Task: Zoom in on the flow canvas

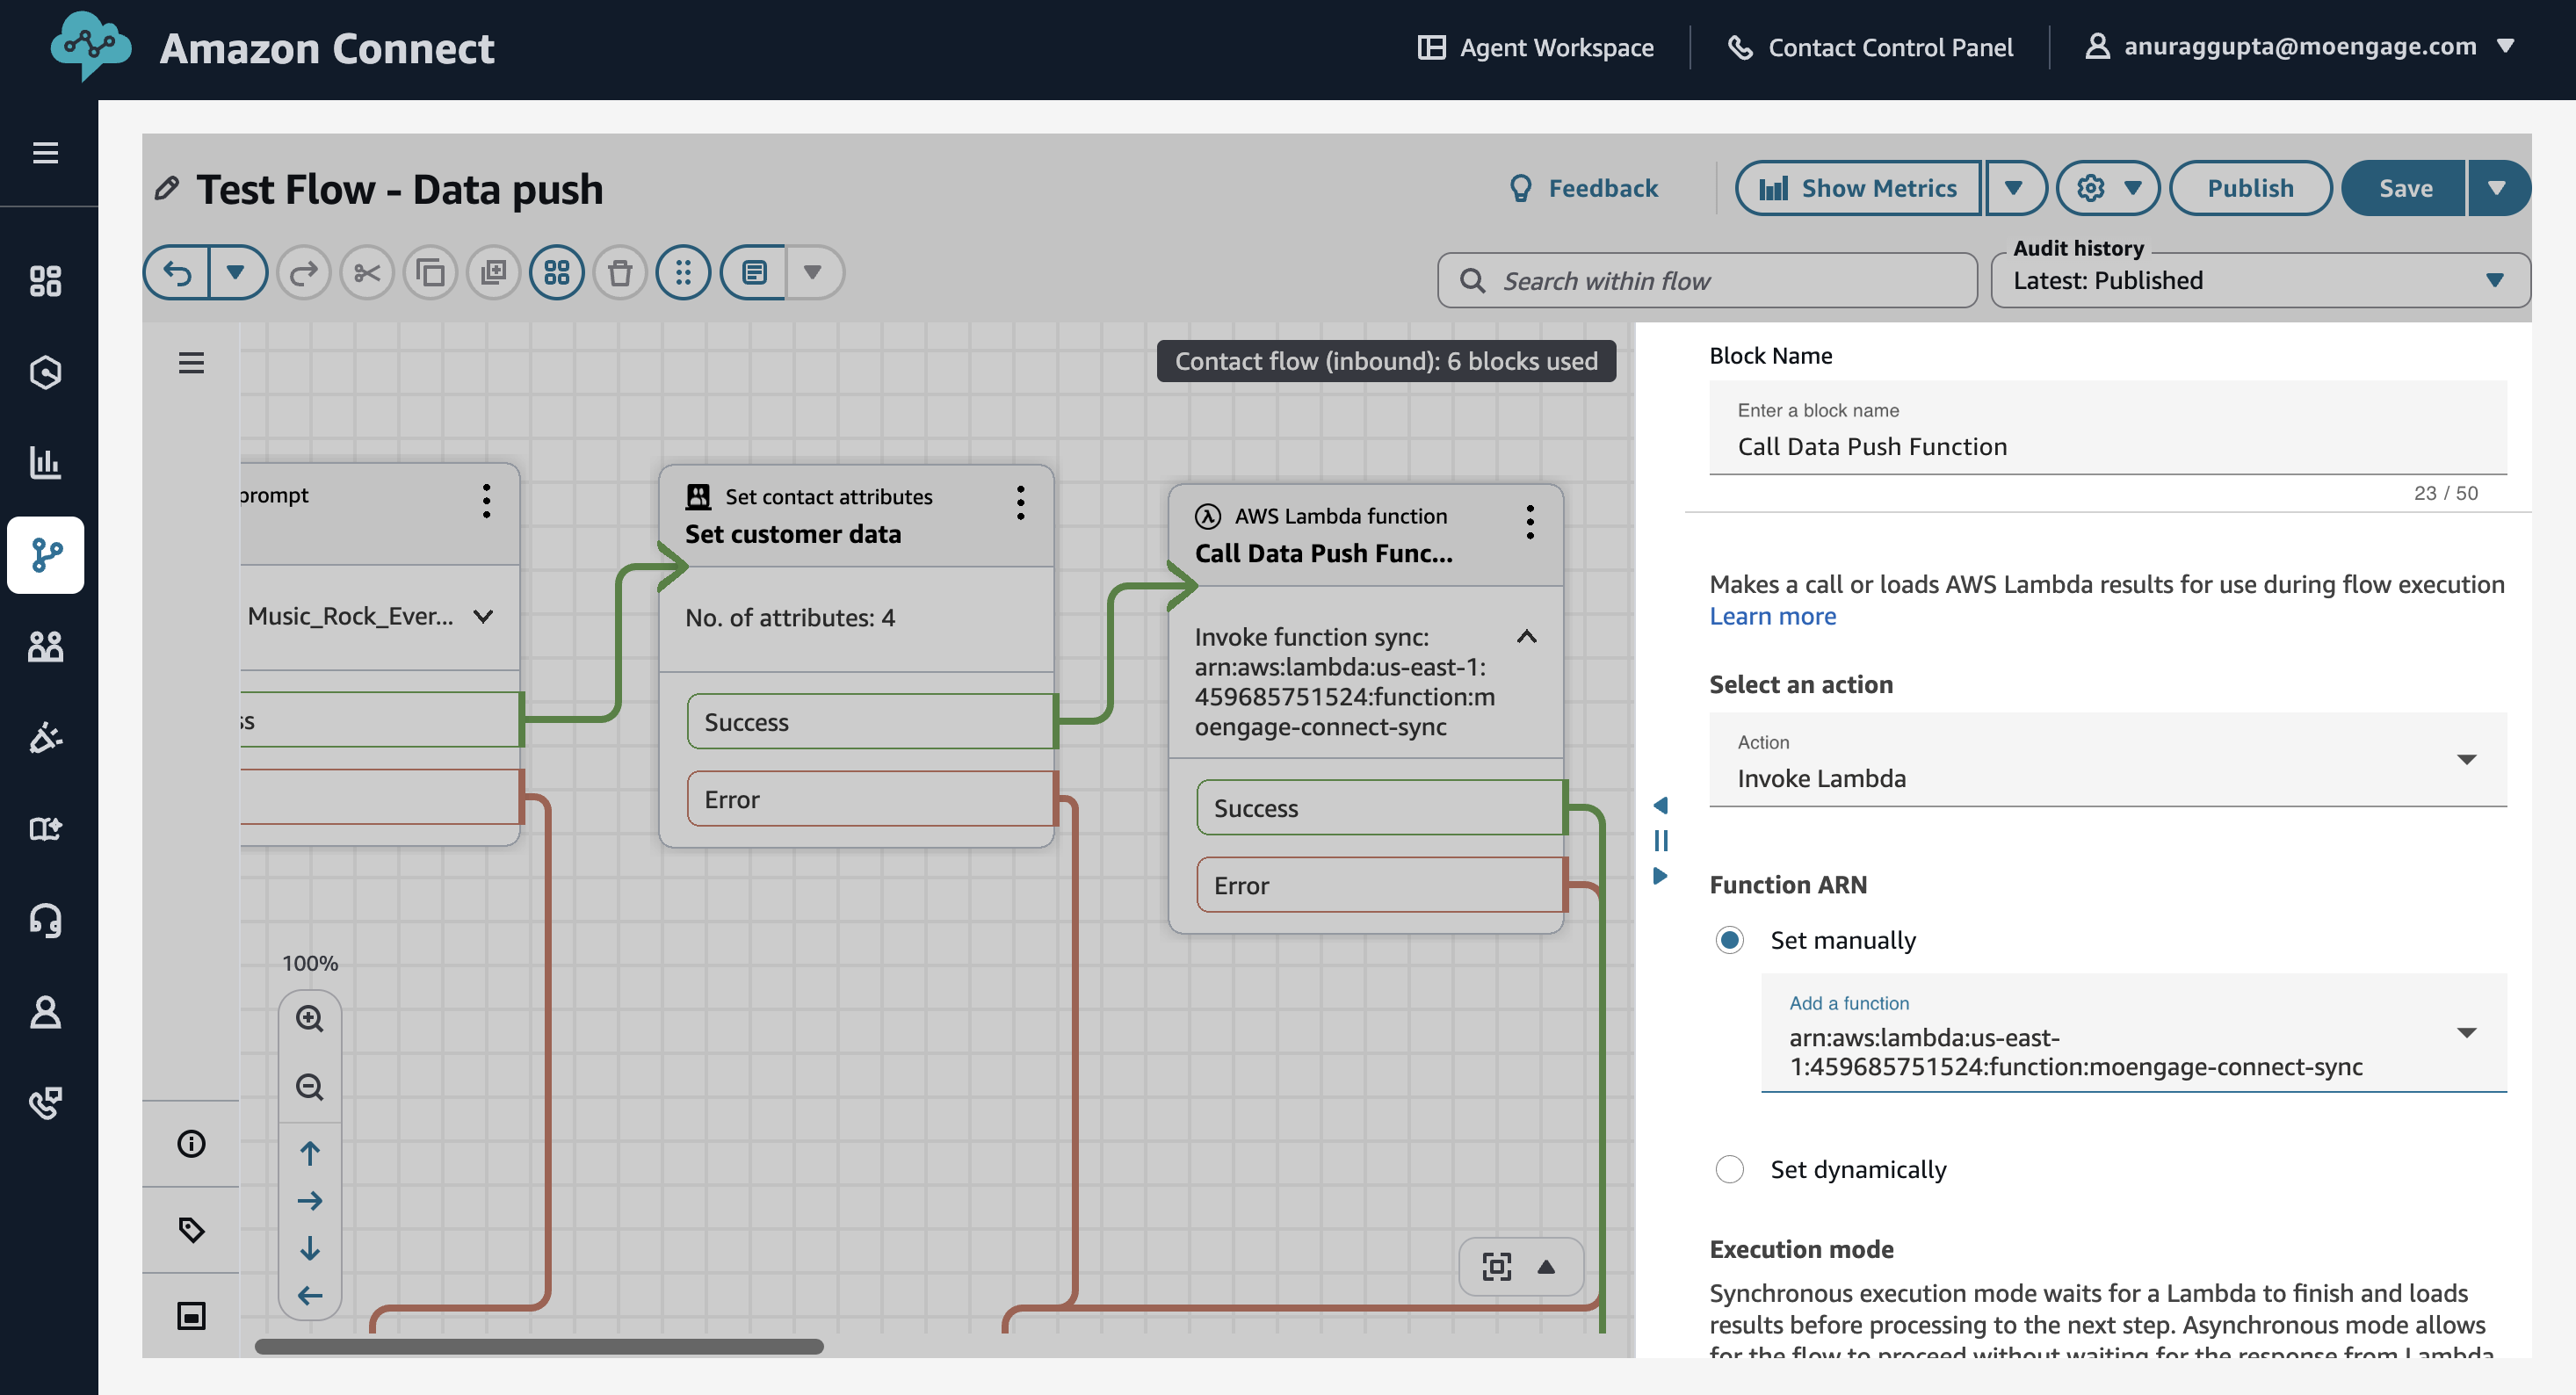Action: [310, 1019]
